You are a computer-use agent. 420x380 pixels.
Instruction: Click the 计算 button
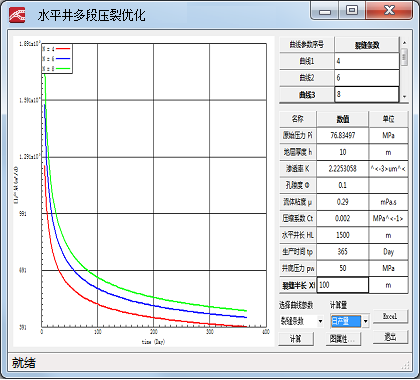pos(296,339)
